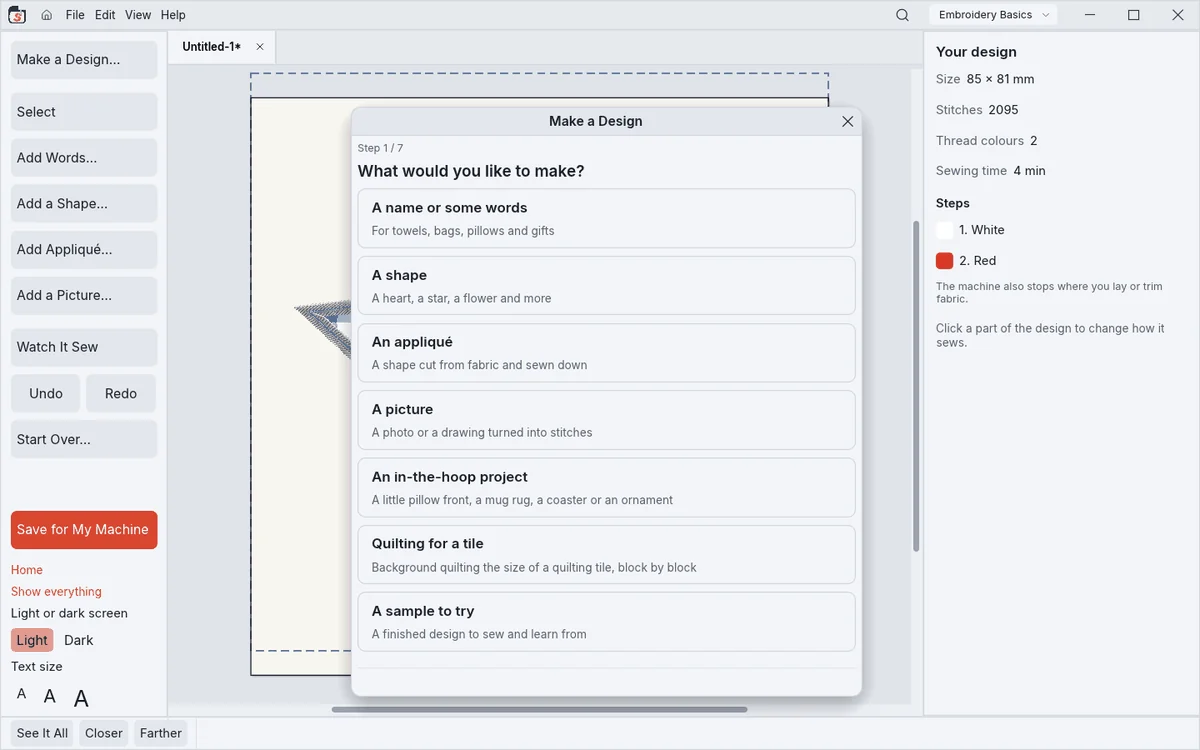The image size is (1200, 750).
Task: Start the Watch It Sew preview
Action: 84,347
